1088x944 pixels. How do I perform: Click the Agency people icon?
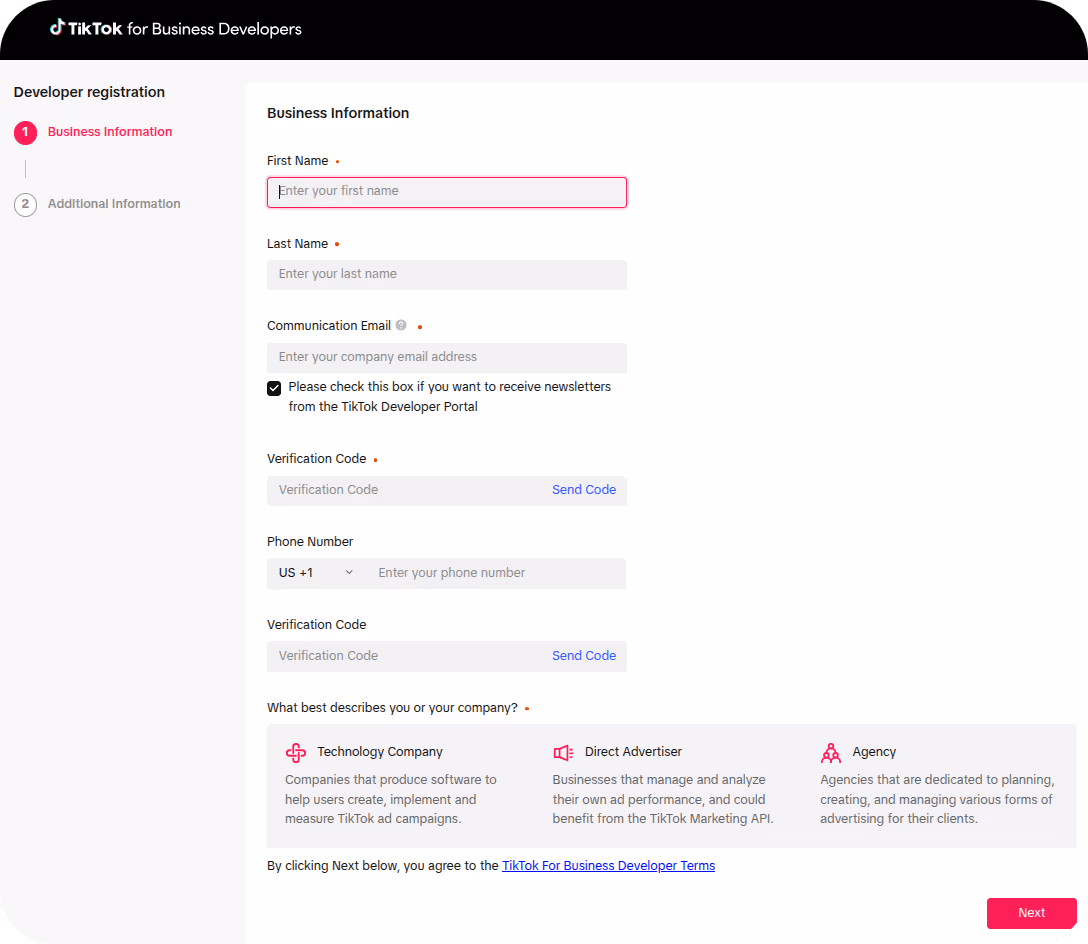point(831,752)
